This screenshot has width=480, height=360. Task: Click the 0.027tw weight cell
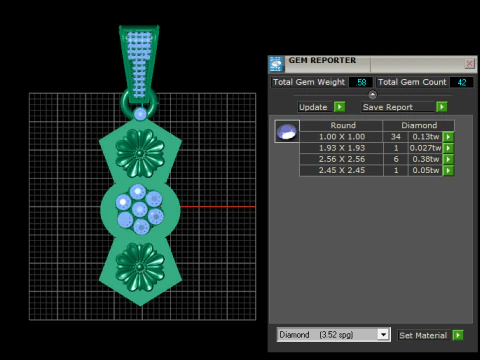click(x=425, y=148)
